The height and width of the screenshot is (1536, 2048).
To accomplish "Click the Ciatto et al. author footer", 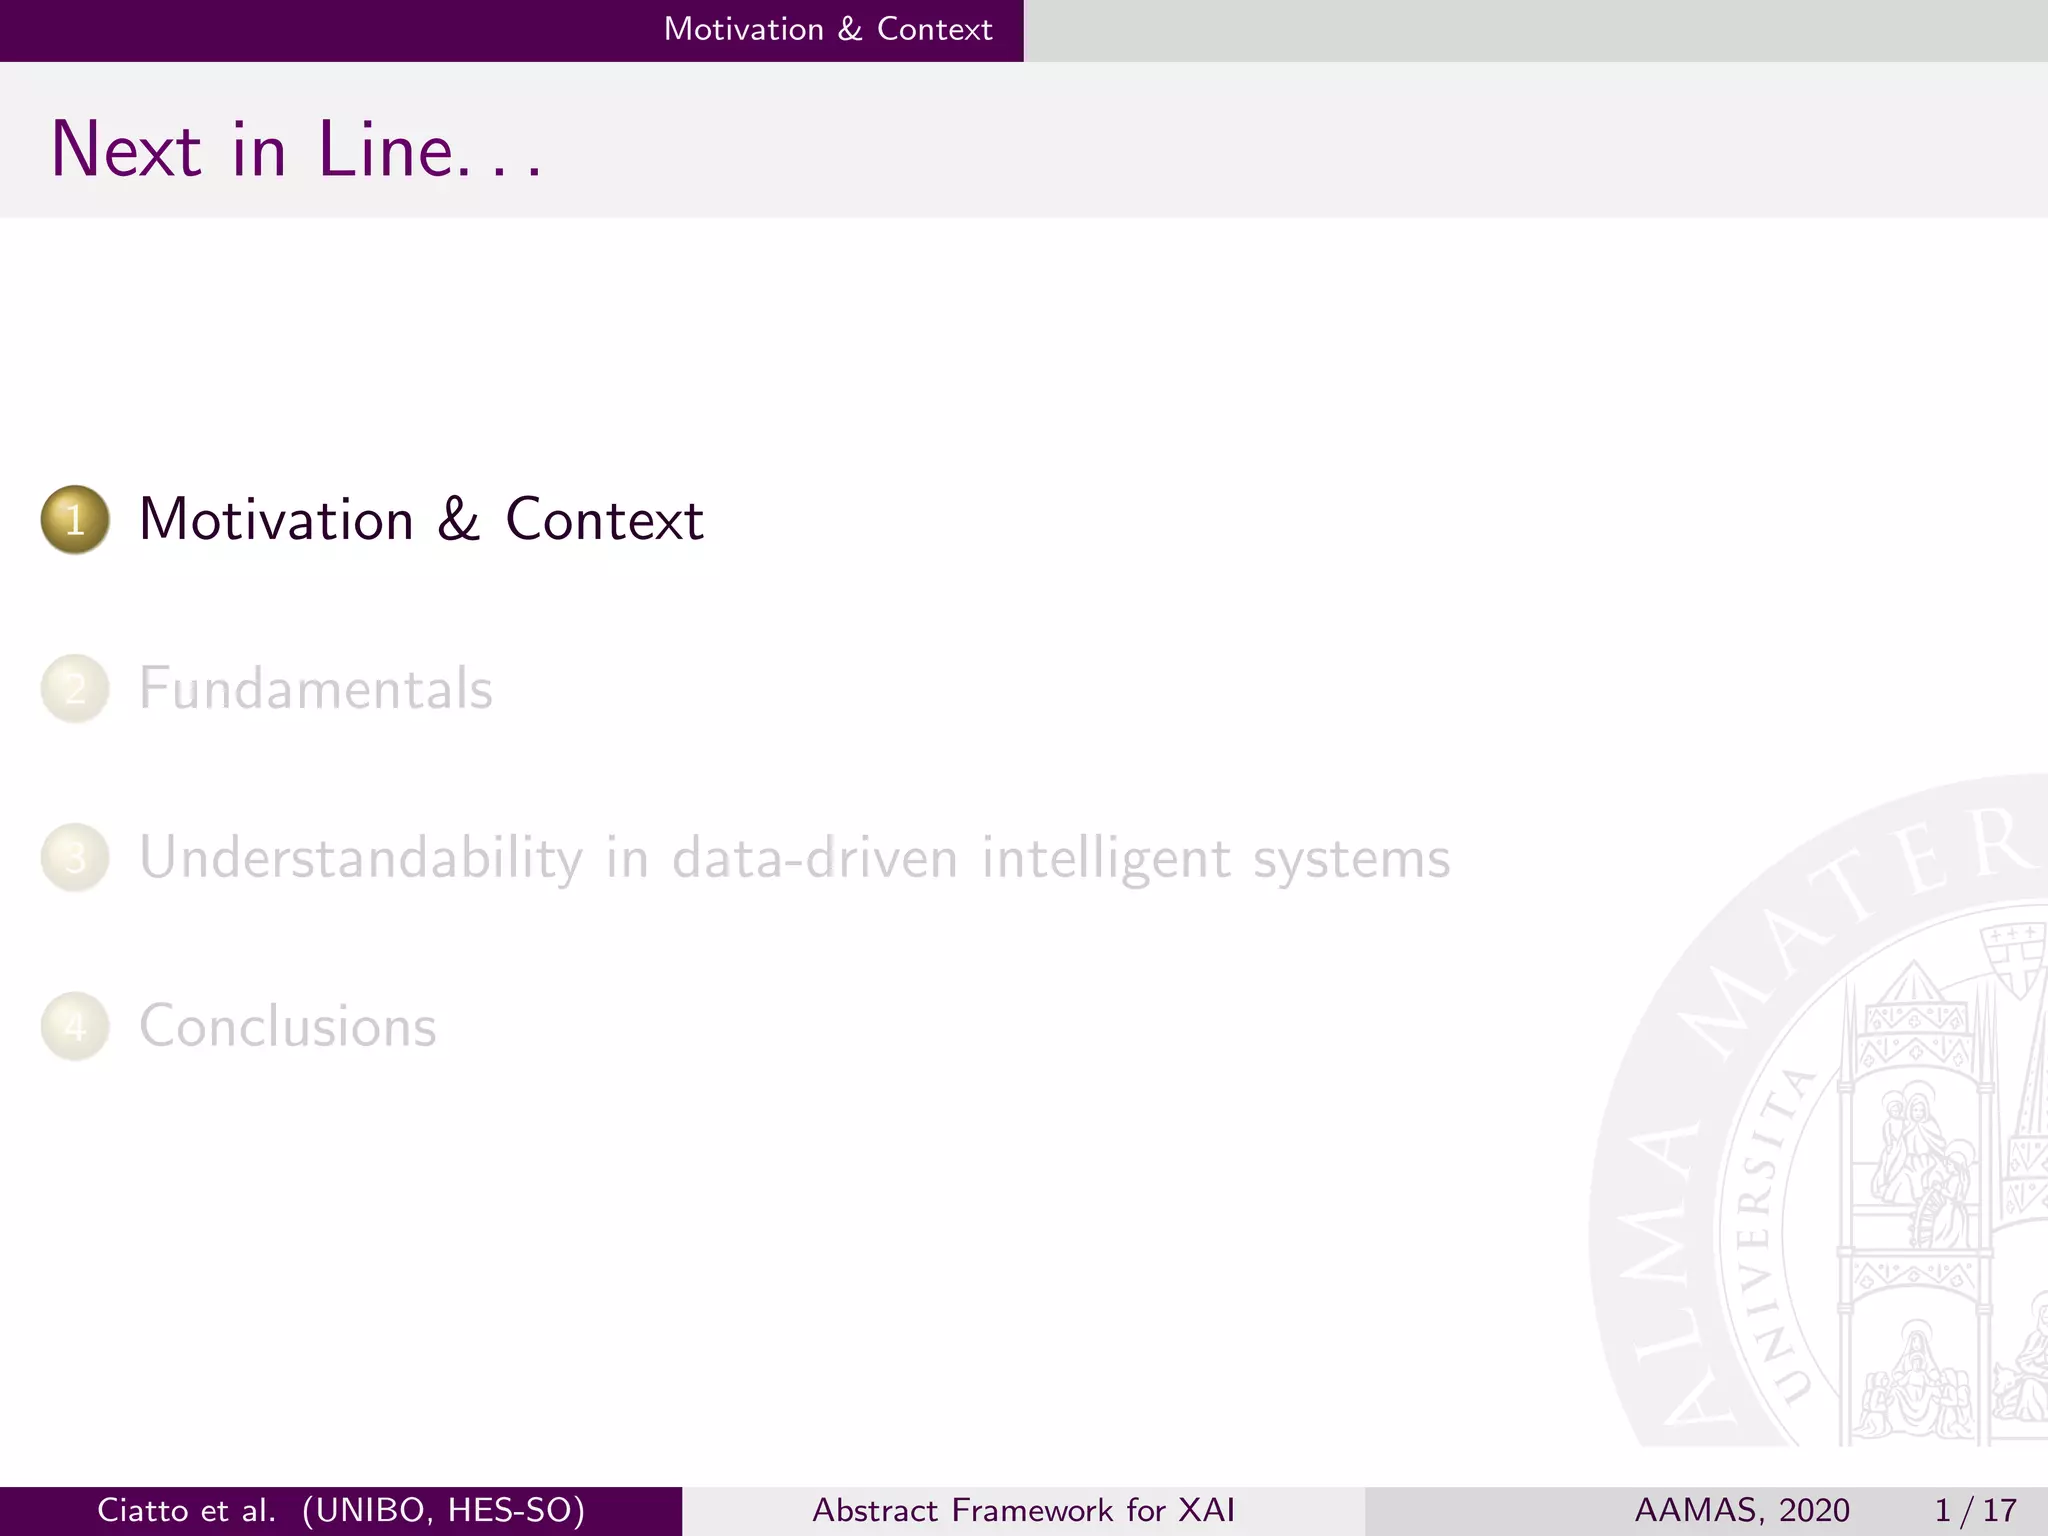I will [x=340, y=1510].
